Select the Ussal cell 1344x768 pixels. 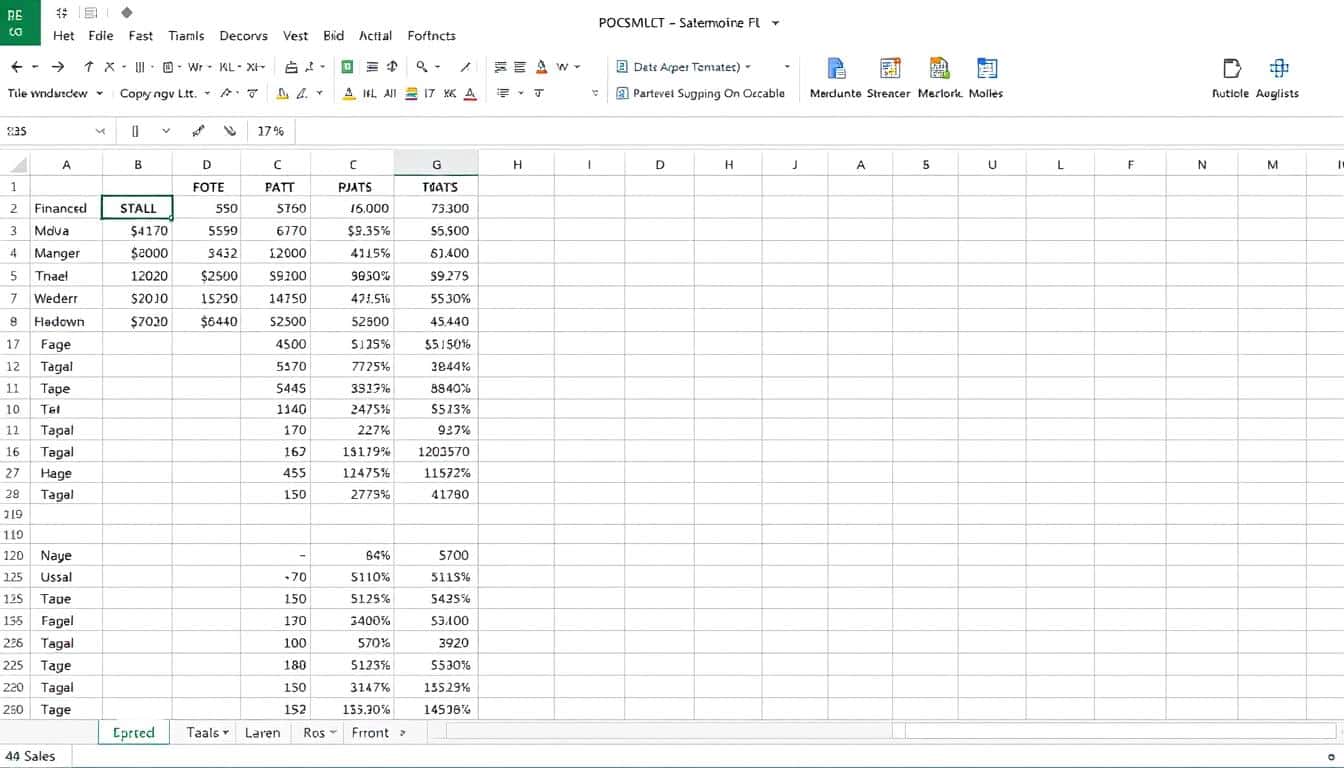coord(66,577)
